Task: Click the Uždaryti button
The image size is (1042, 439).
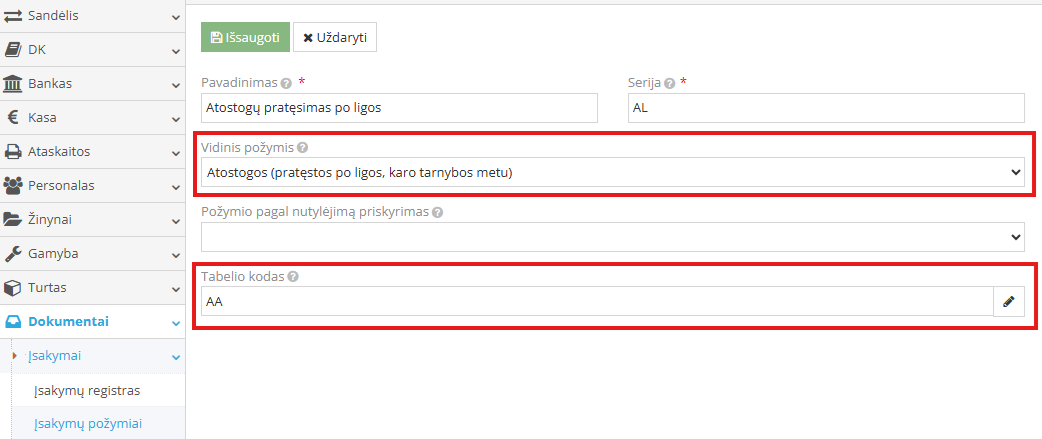Action: pyautogui.click(x=335, y=37)
